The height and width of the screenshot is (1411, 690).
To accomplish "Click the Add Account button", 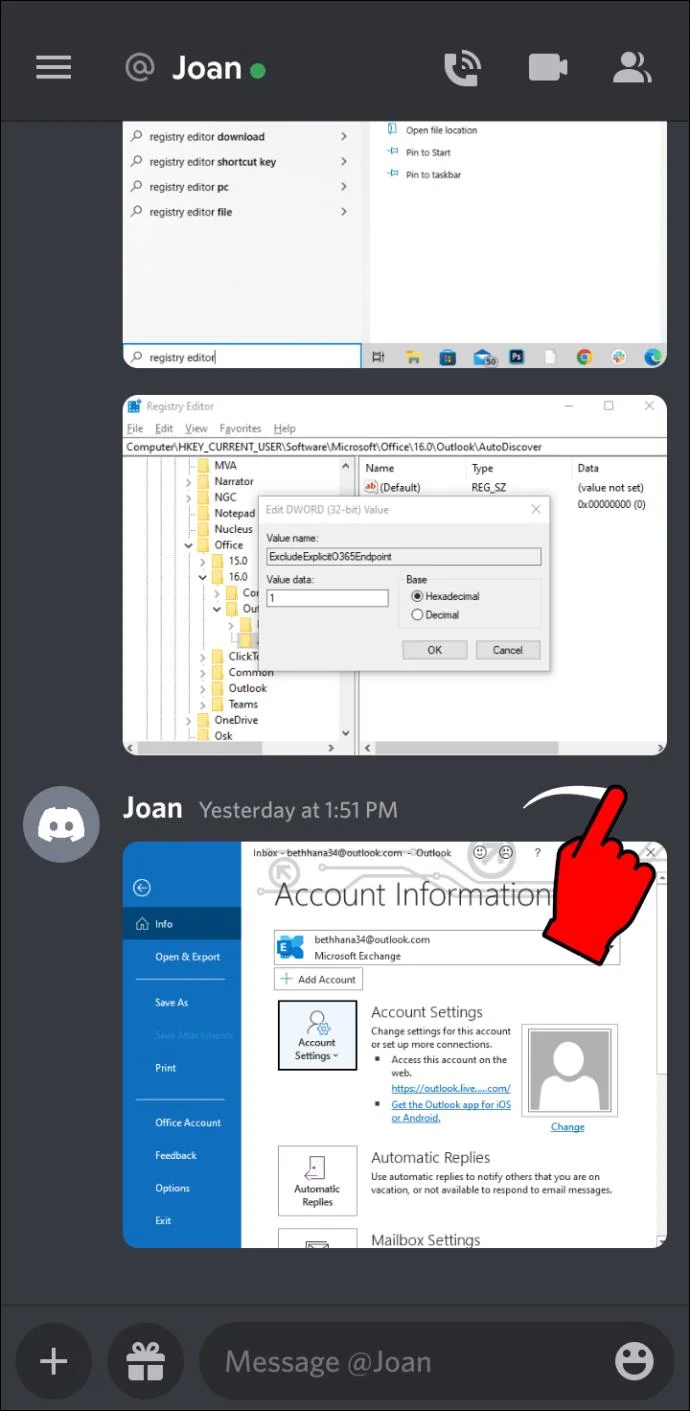I will (x=319, y=979).
